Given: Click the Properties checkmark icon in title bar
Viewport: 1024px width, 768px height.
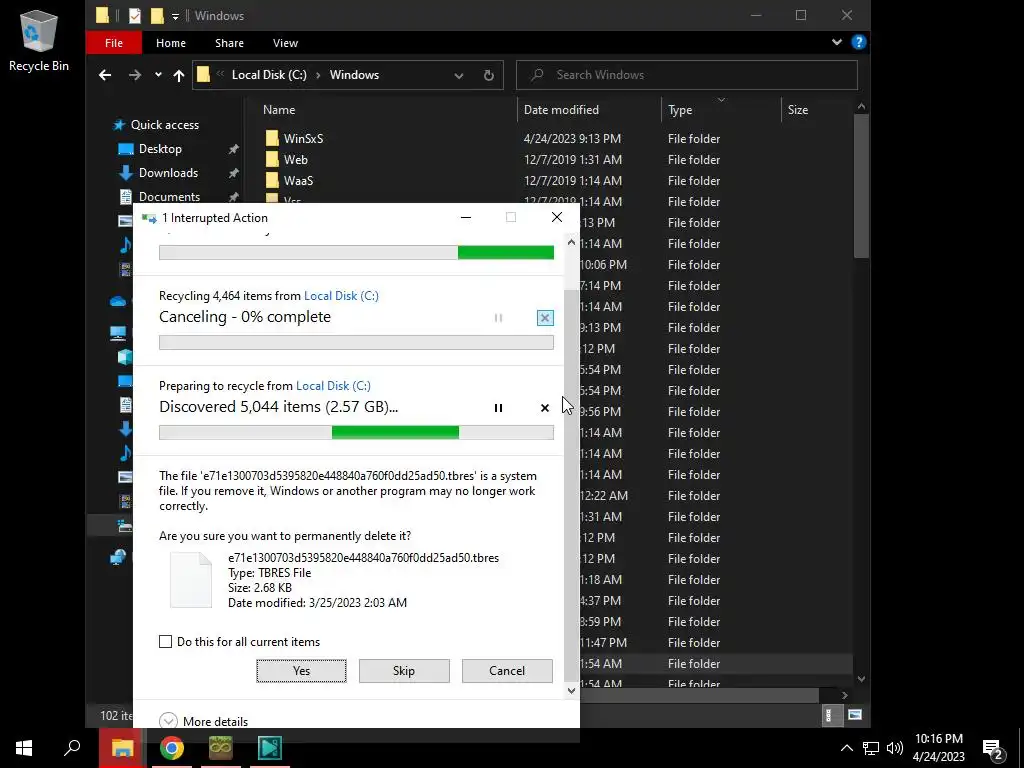Looking at the screenshot, I should (135, 16).
